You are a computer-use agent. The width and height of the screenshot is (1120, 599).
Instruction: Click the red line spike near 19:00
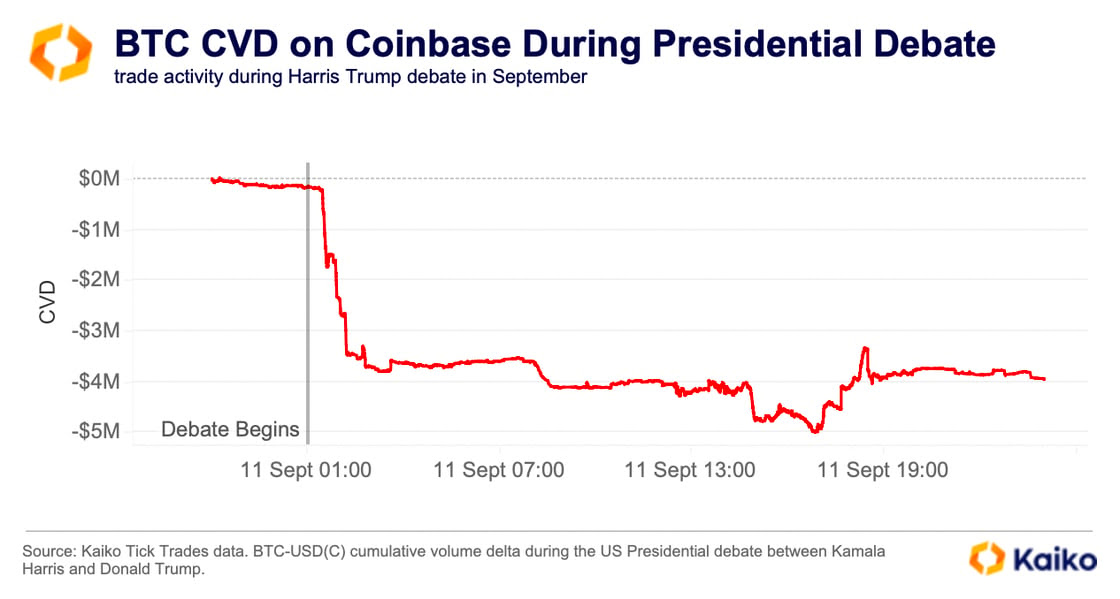pyautogui.click(x=866, y=349)
